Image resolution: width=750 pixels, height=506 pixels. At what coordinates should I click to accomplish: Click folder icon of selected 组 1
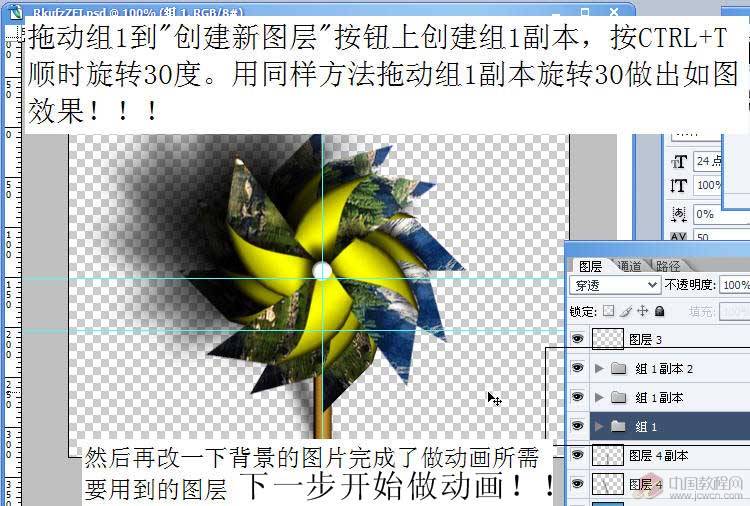pos(619,426)
